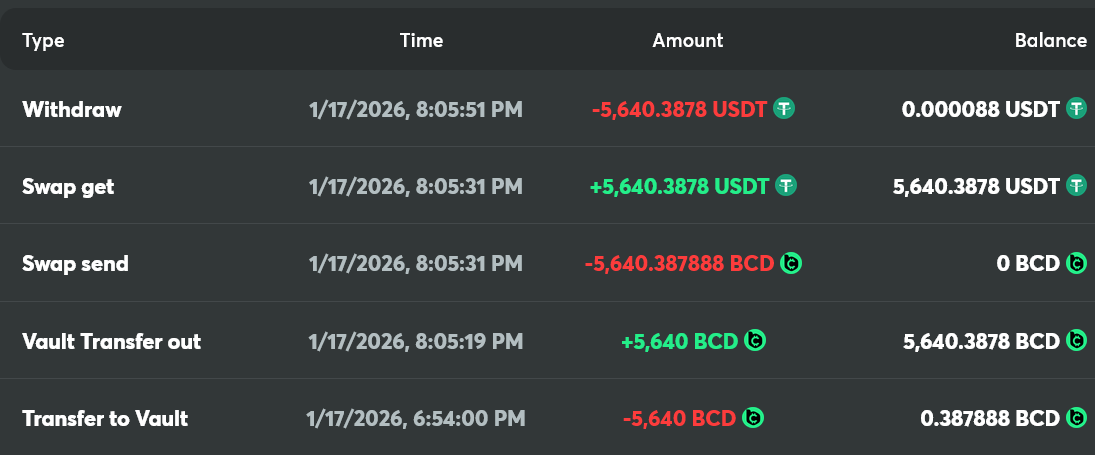Select the Swap send transaction label
Viewport: 1095px width, 455px height.
coord(75,264)
